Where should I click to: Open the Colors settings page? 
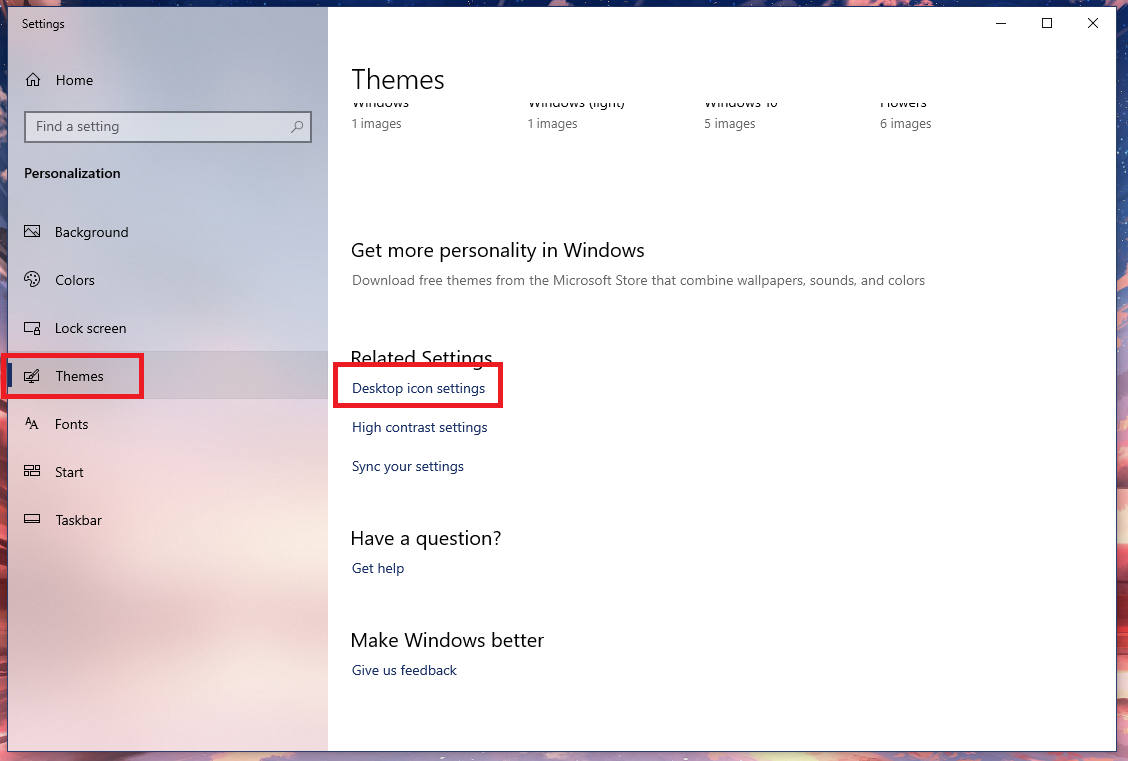click(x=168, y=280)
